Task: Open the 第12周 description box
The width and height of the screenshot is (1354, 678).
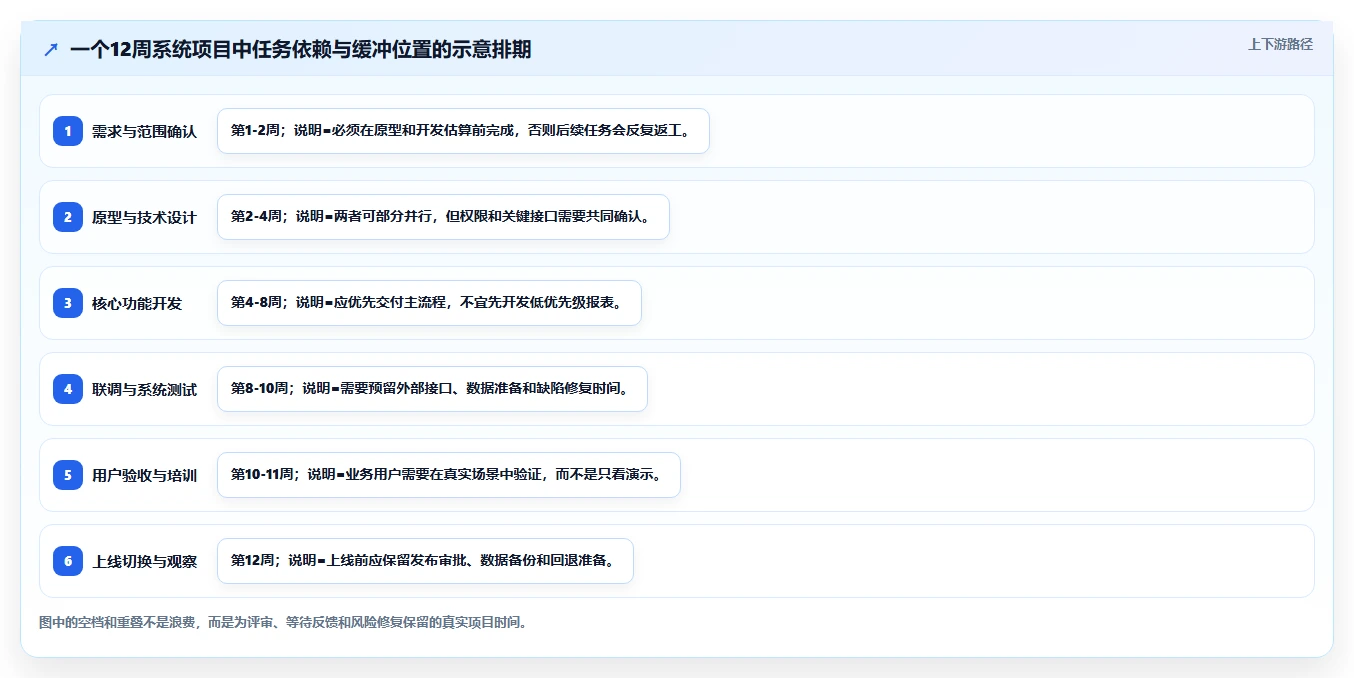Action: pos(425,561)
